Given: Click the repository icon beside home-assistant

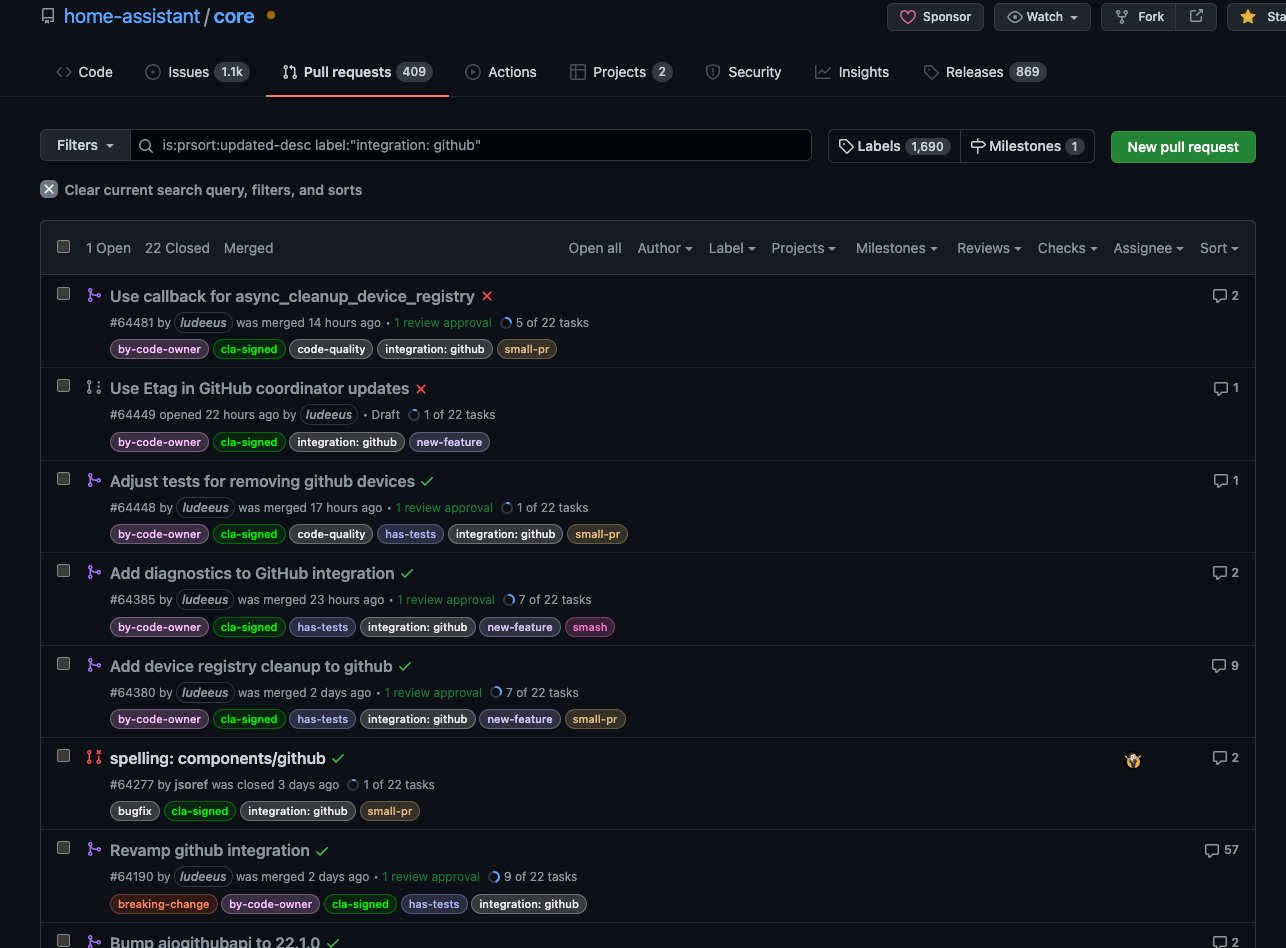Looking at the screenshot, I should pyautogui.click(x=48, y=16).
